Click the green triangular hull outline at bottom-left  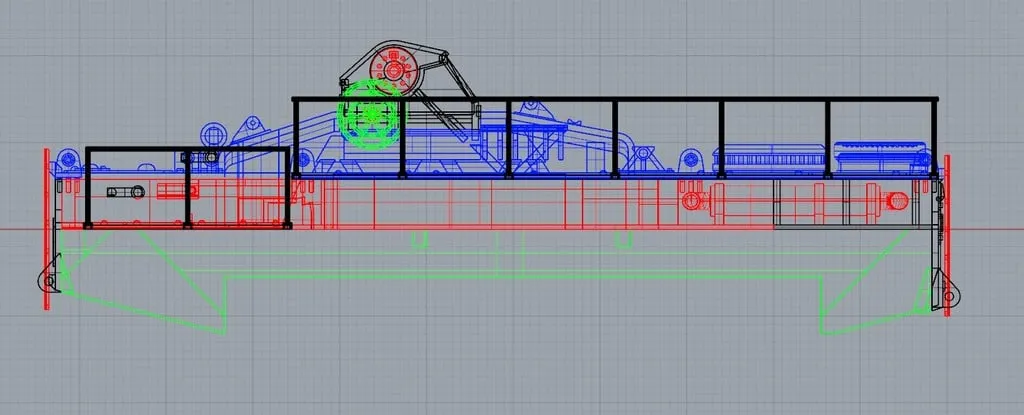(150, 300)
